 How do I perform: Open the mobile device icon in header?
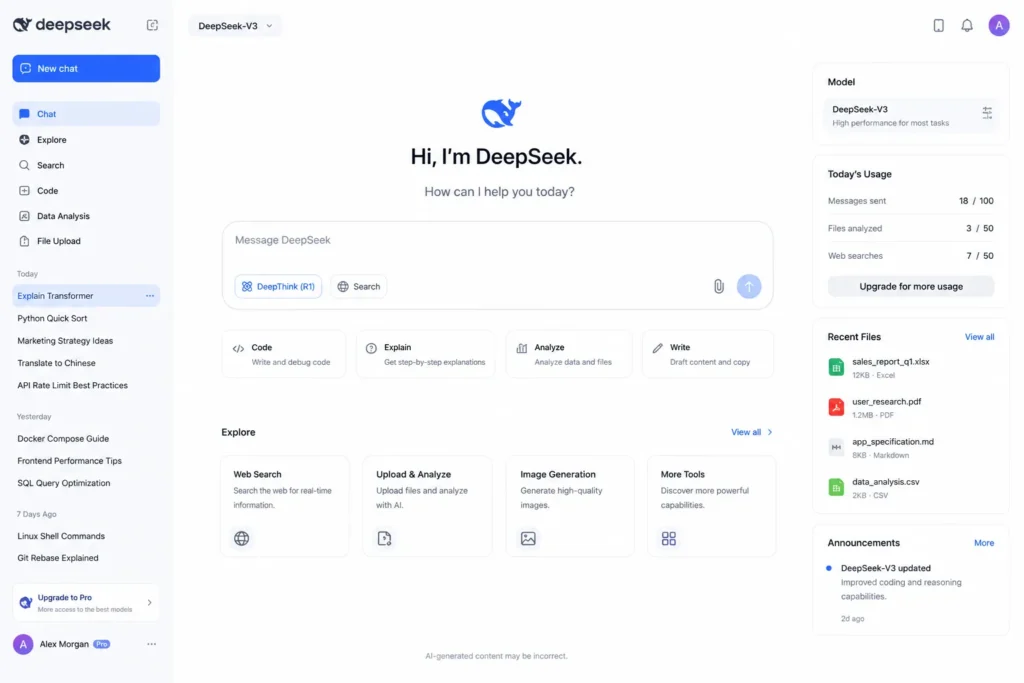pyautogui.click(x=938, y=25)
